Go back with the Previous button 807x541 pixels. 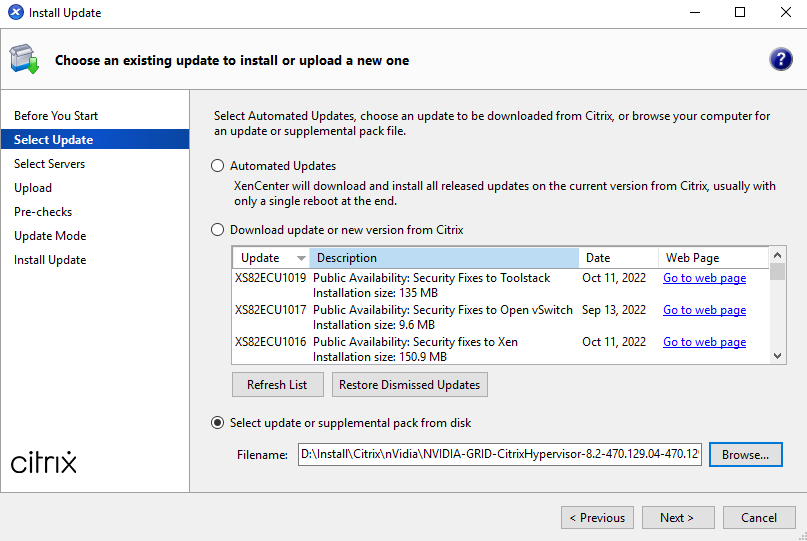pos(597,517)
